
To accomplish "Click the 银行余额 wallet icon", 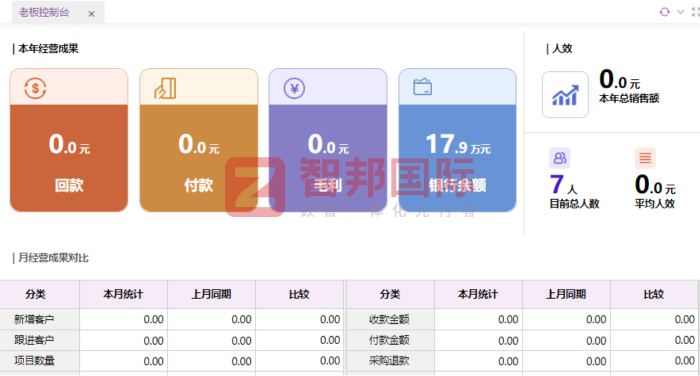I will pos(422,87).
